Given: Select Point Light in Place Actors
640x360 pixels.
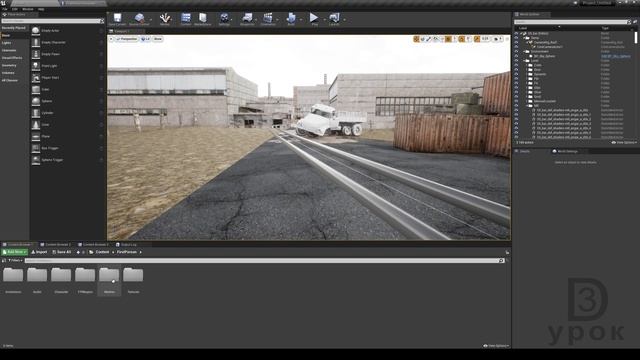Looking at the screenshot, I should pos(67,66).
